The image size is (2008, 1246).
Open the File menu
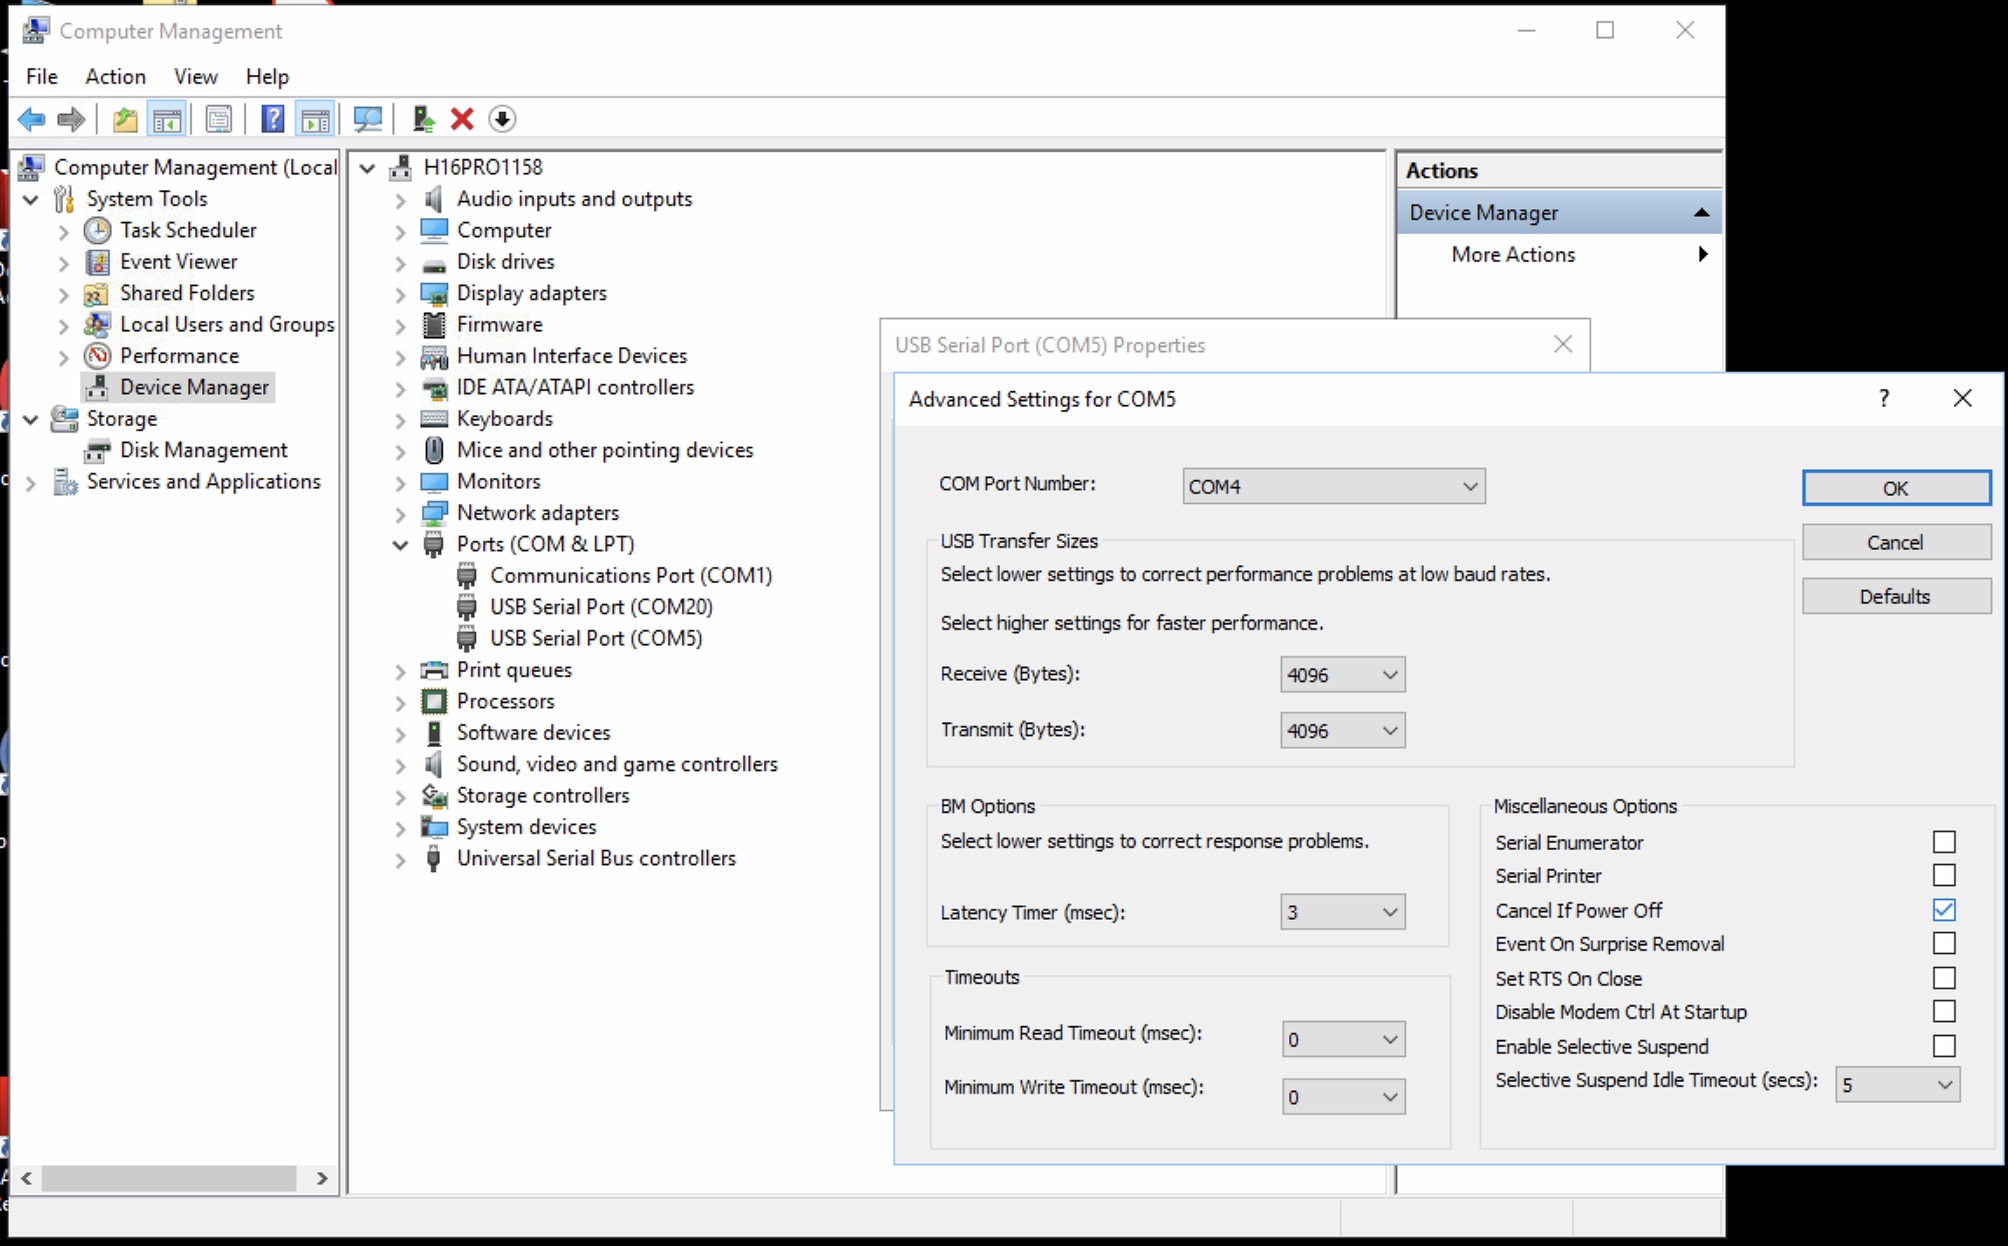[42, 76]
